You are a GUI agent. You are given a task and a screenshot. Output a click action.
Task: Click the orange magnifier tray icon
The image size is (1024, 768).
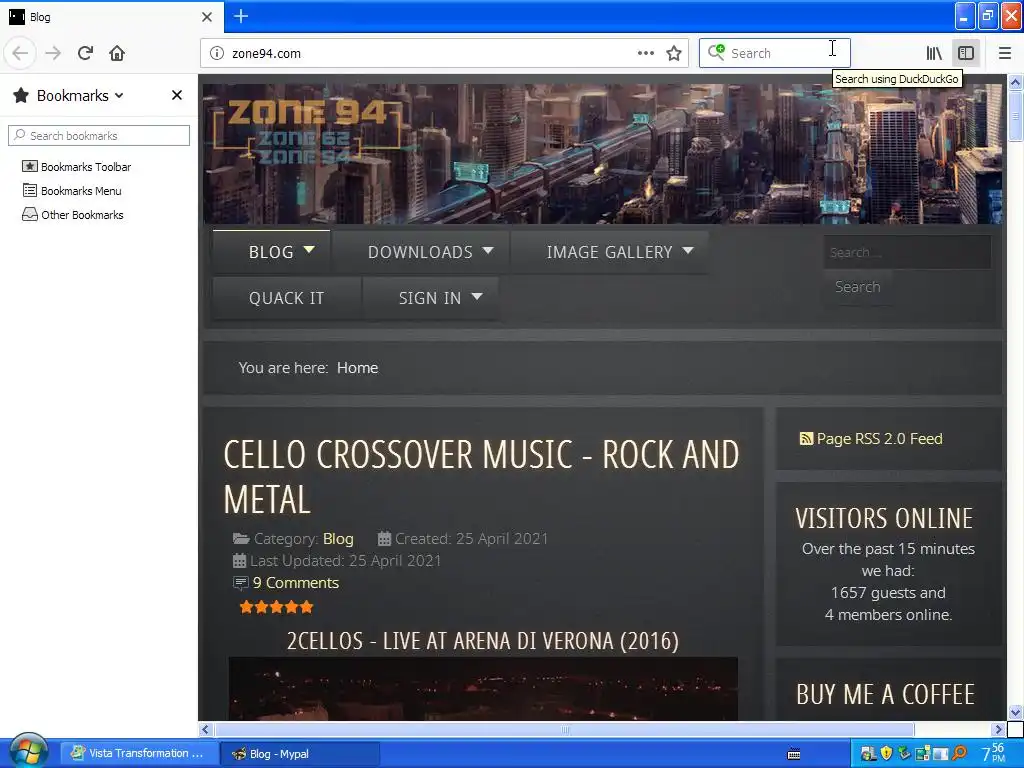(959, 753)
